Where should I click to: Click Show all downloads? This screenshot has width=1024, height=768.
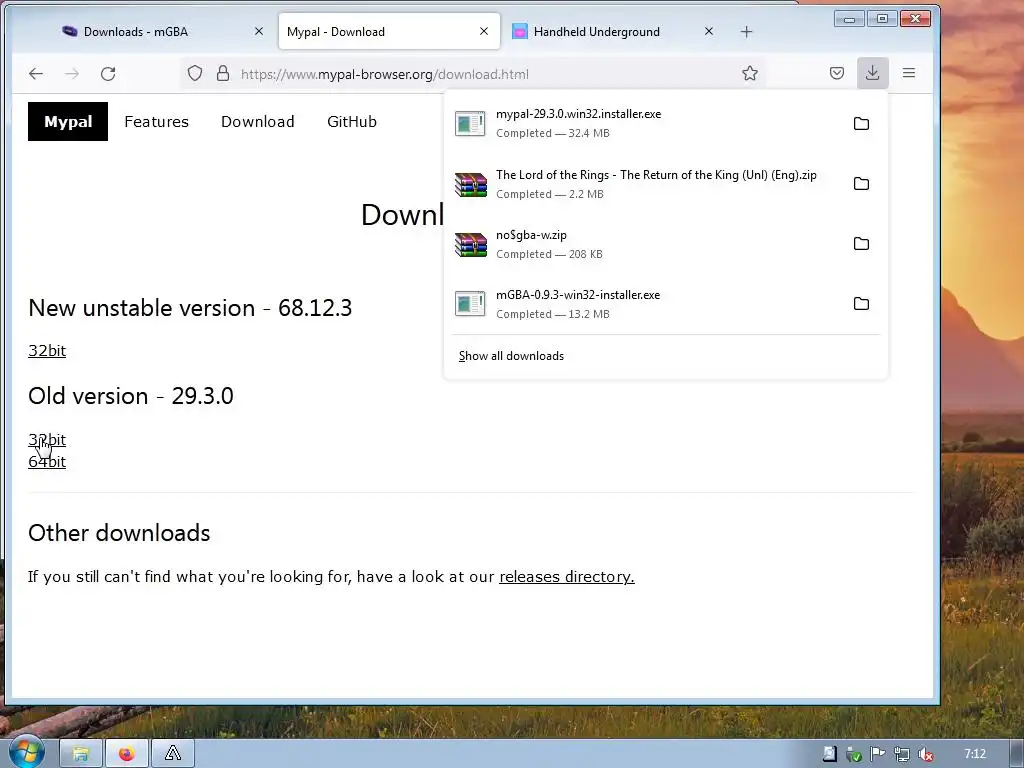511,356
